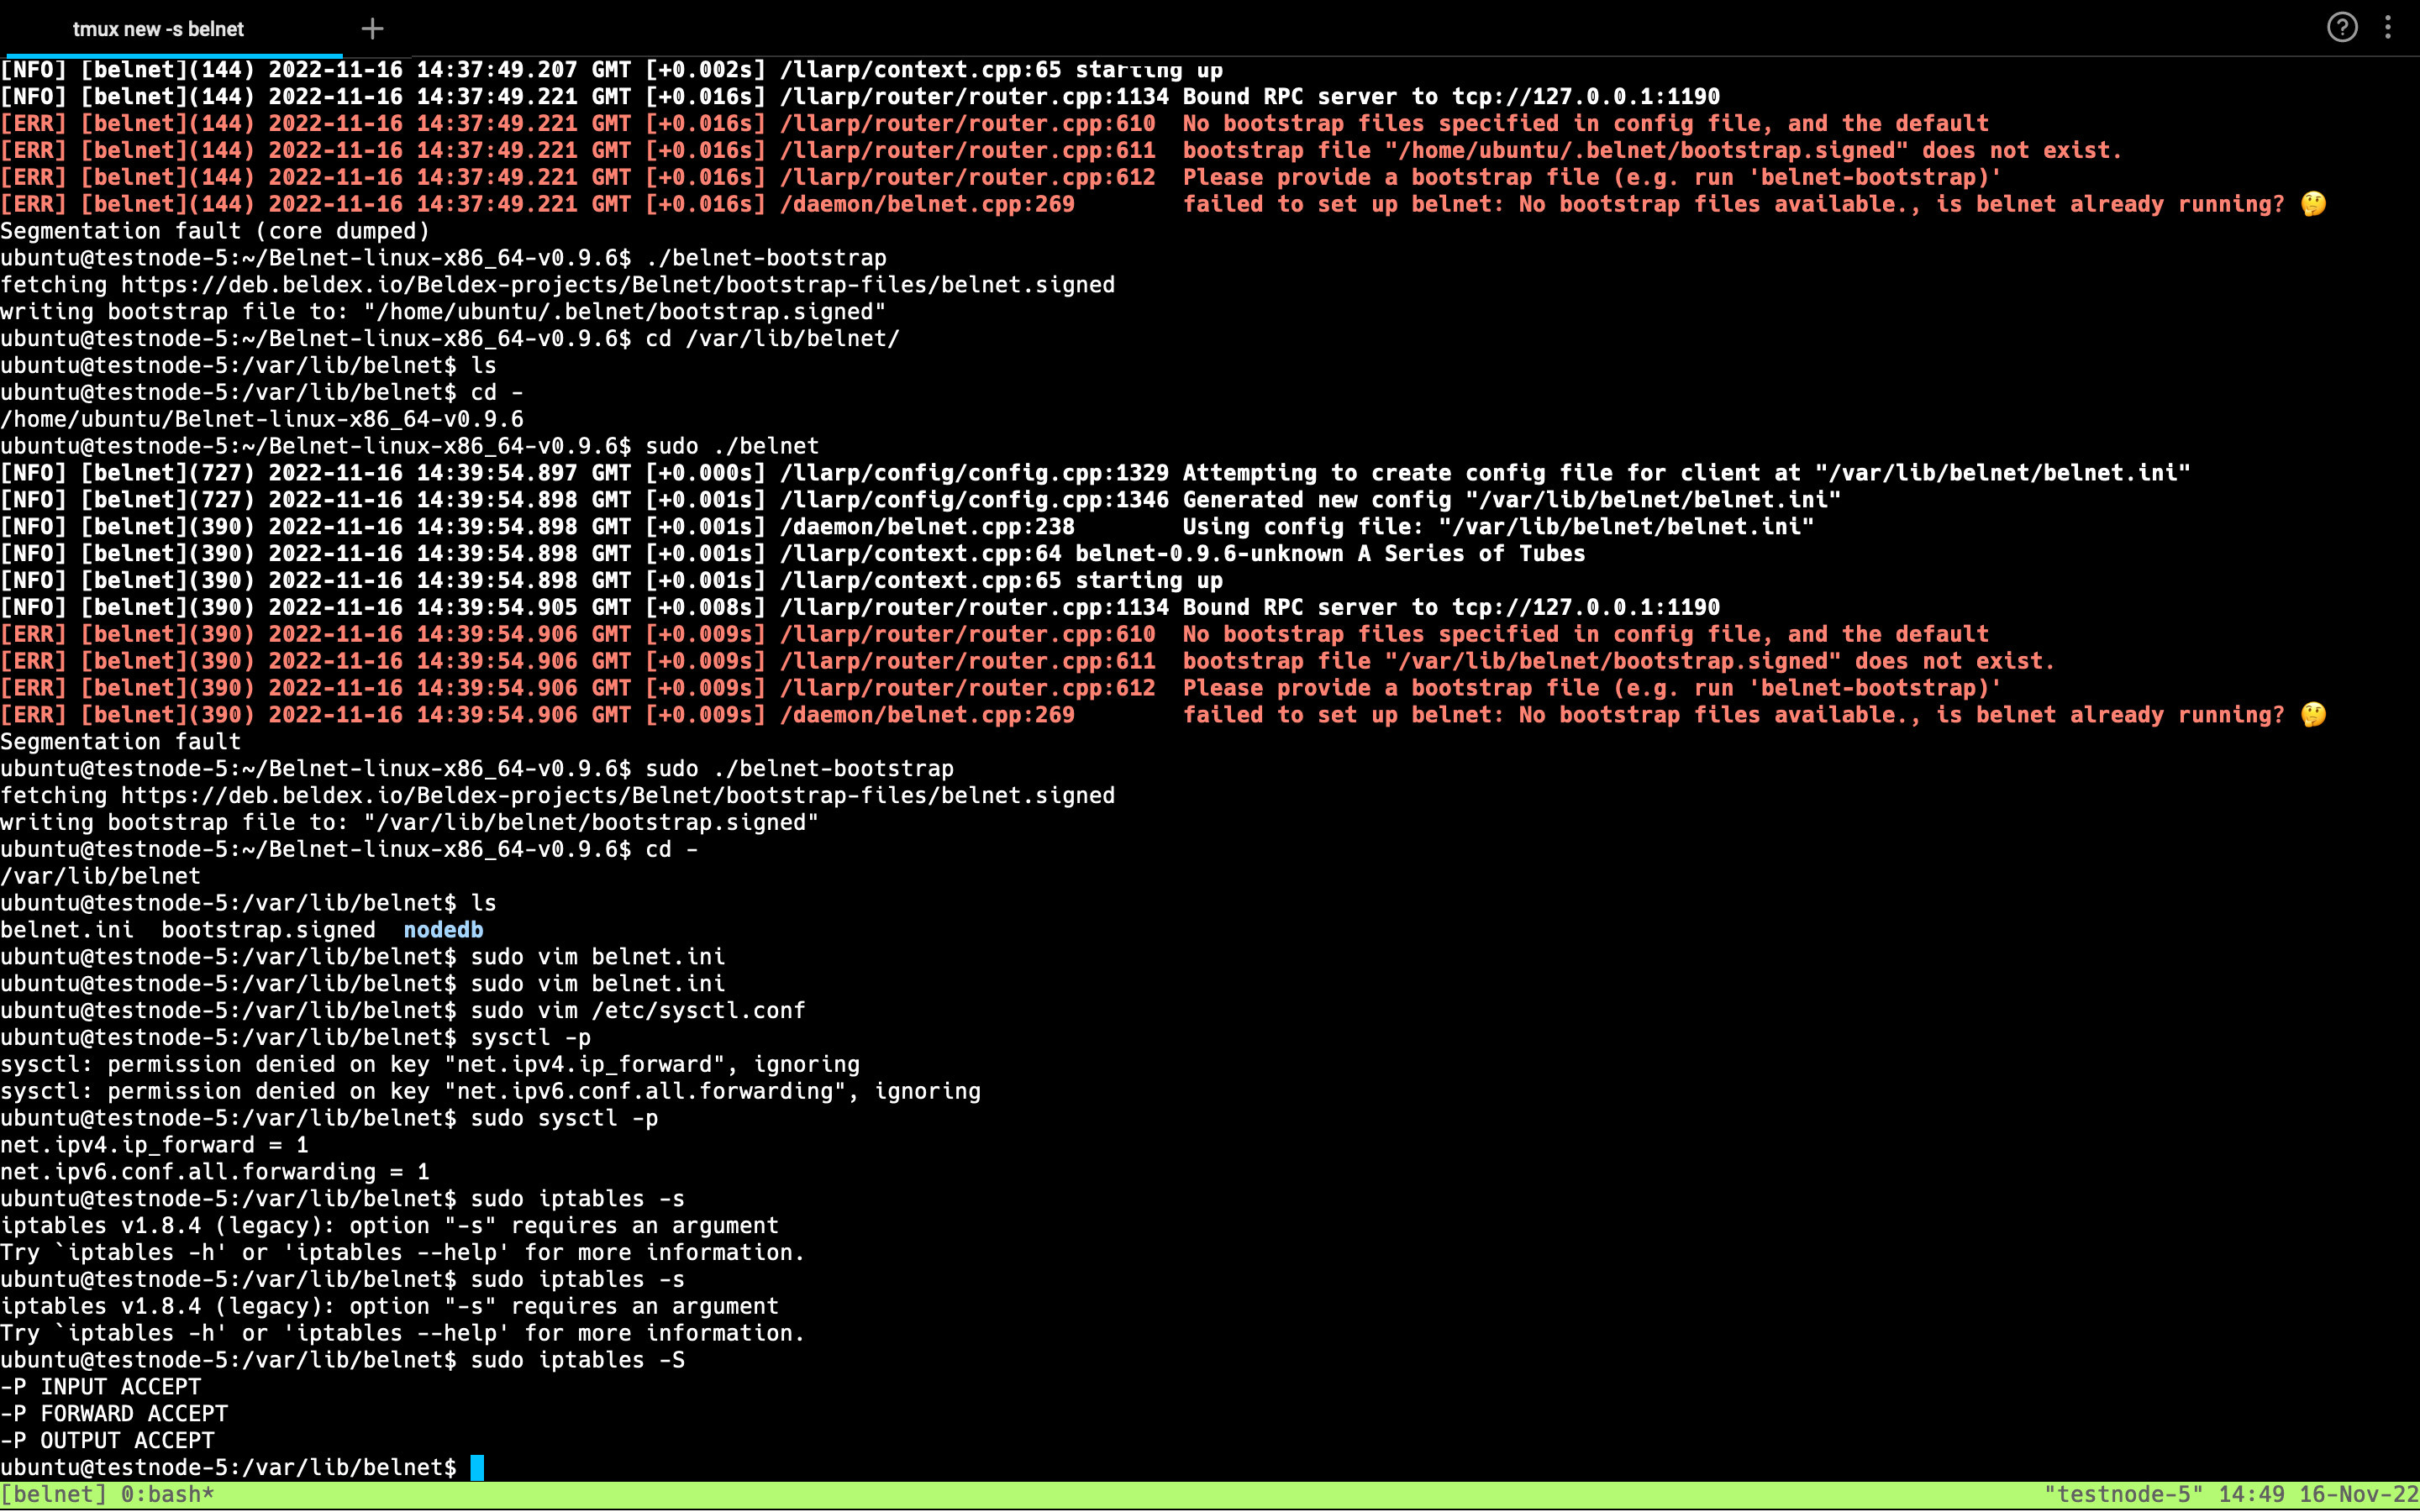
Task: Click the plain 'Segmentation fault' line
Action: pos(121,742)
